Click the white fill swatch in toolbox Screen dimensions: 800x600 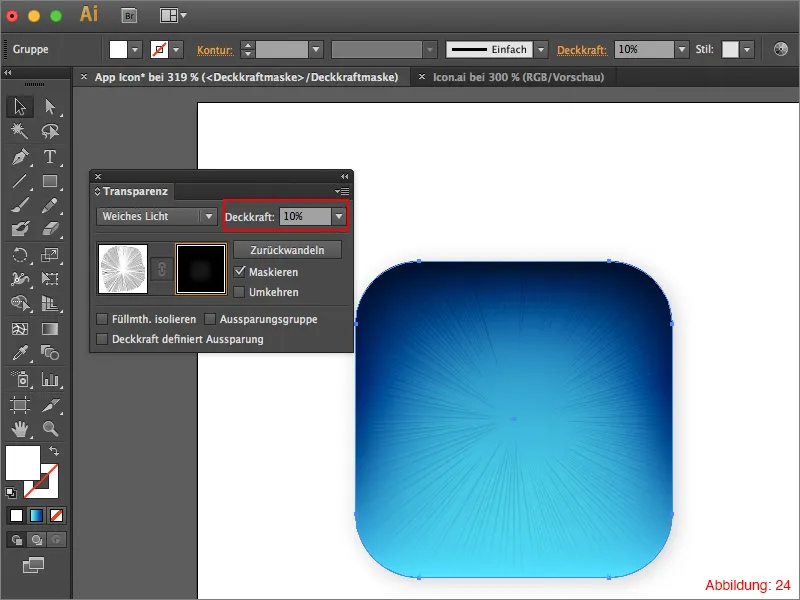[22, 463]
